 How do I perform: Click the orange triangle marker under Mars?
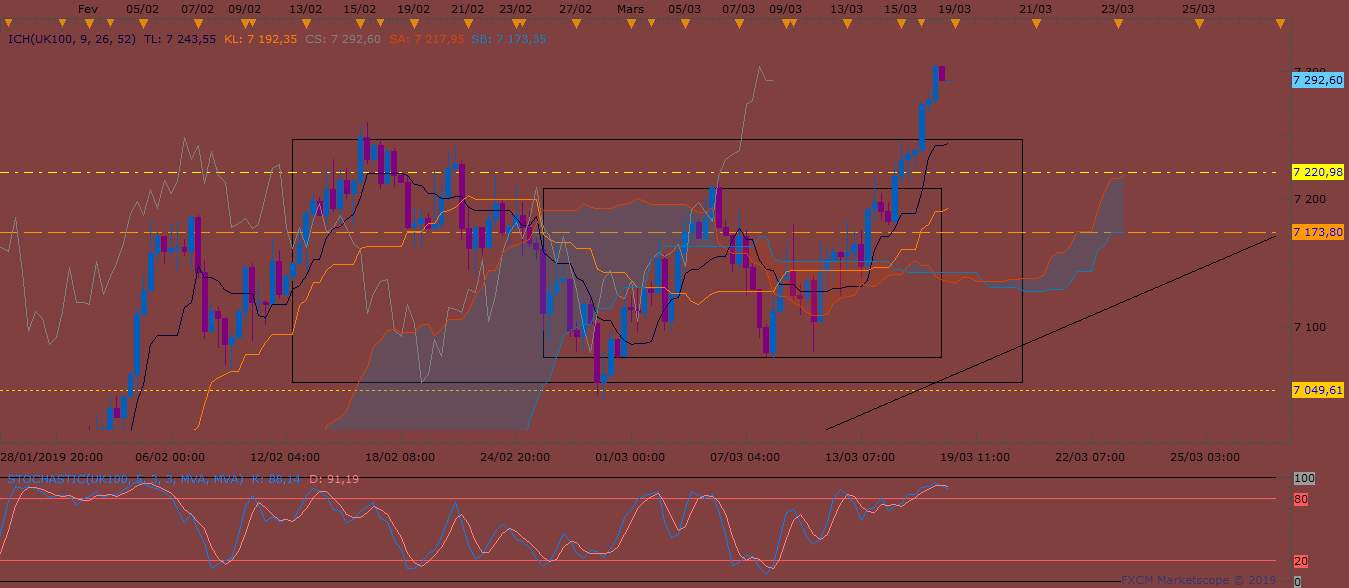coord(630,24)
